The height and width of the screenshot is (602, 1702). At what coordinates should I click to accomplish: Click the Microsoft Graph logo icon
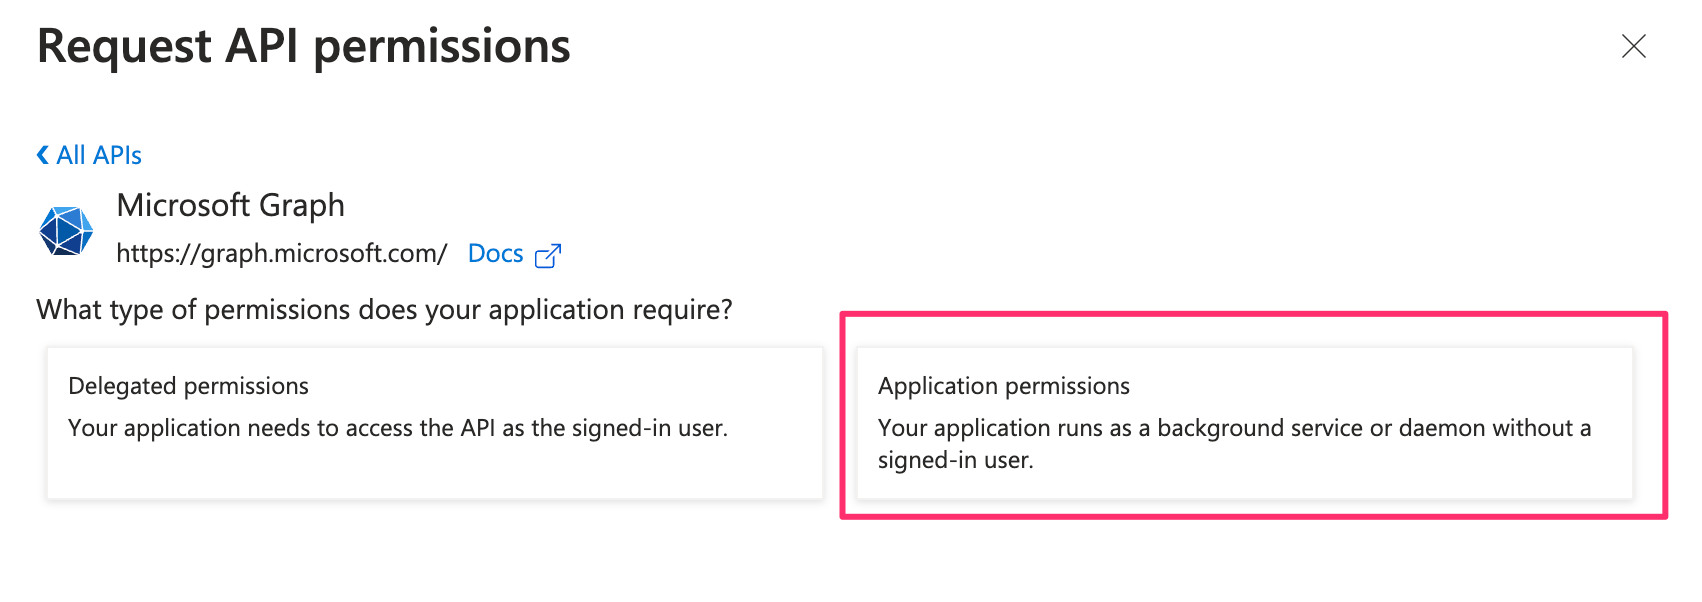pos(66,230)
